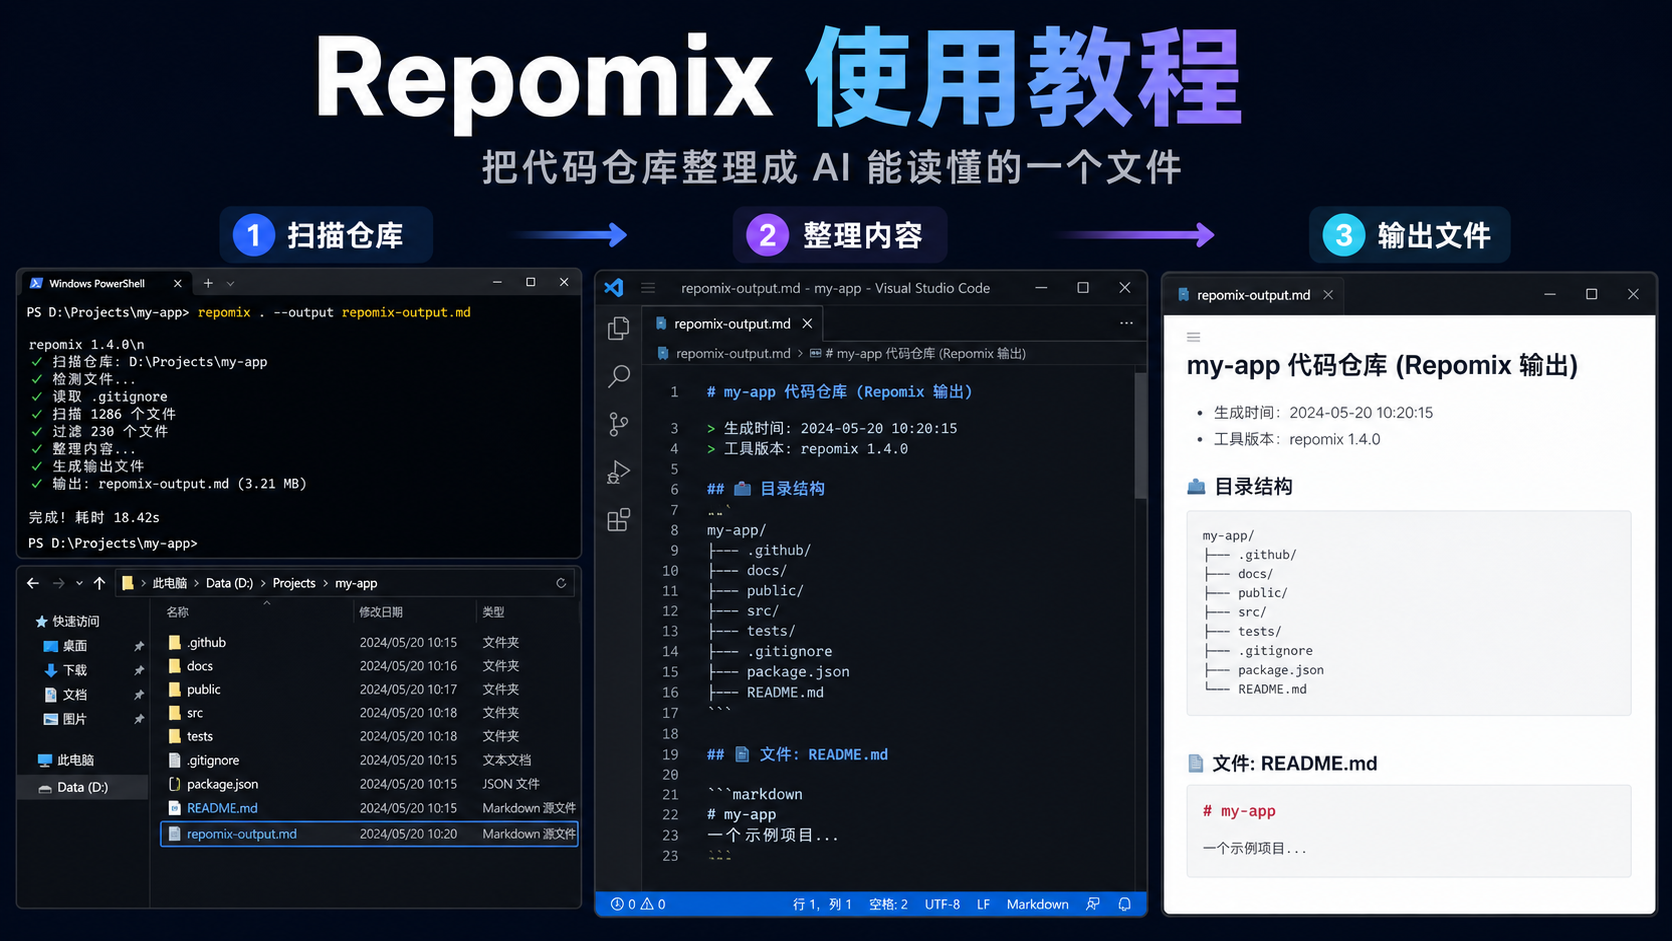The height and width of the screenshot is (941, 1672).
Task: Go back in the File Explorer
Action: [33, 583]
